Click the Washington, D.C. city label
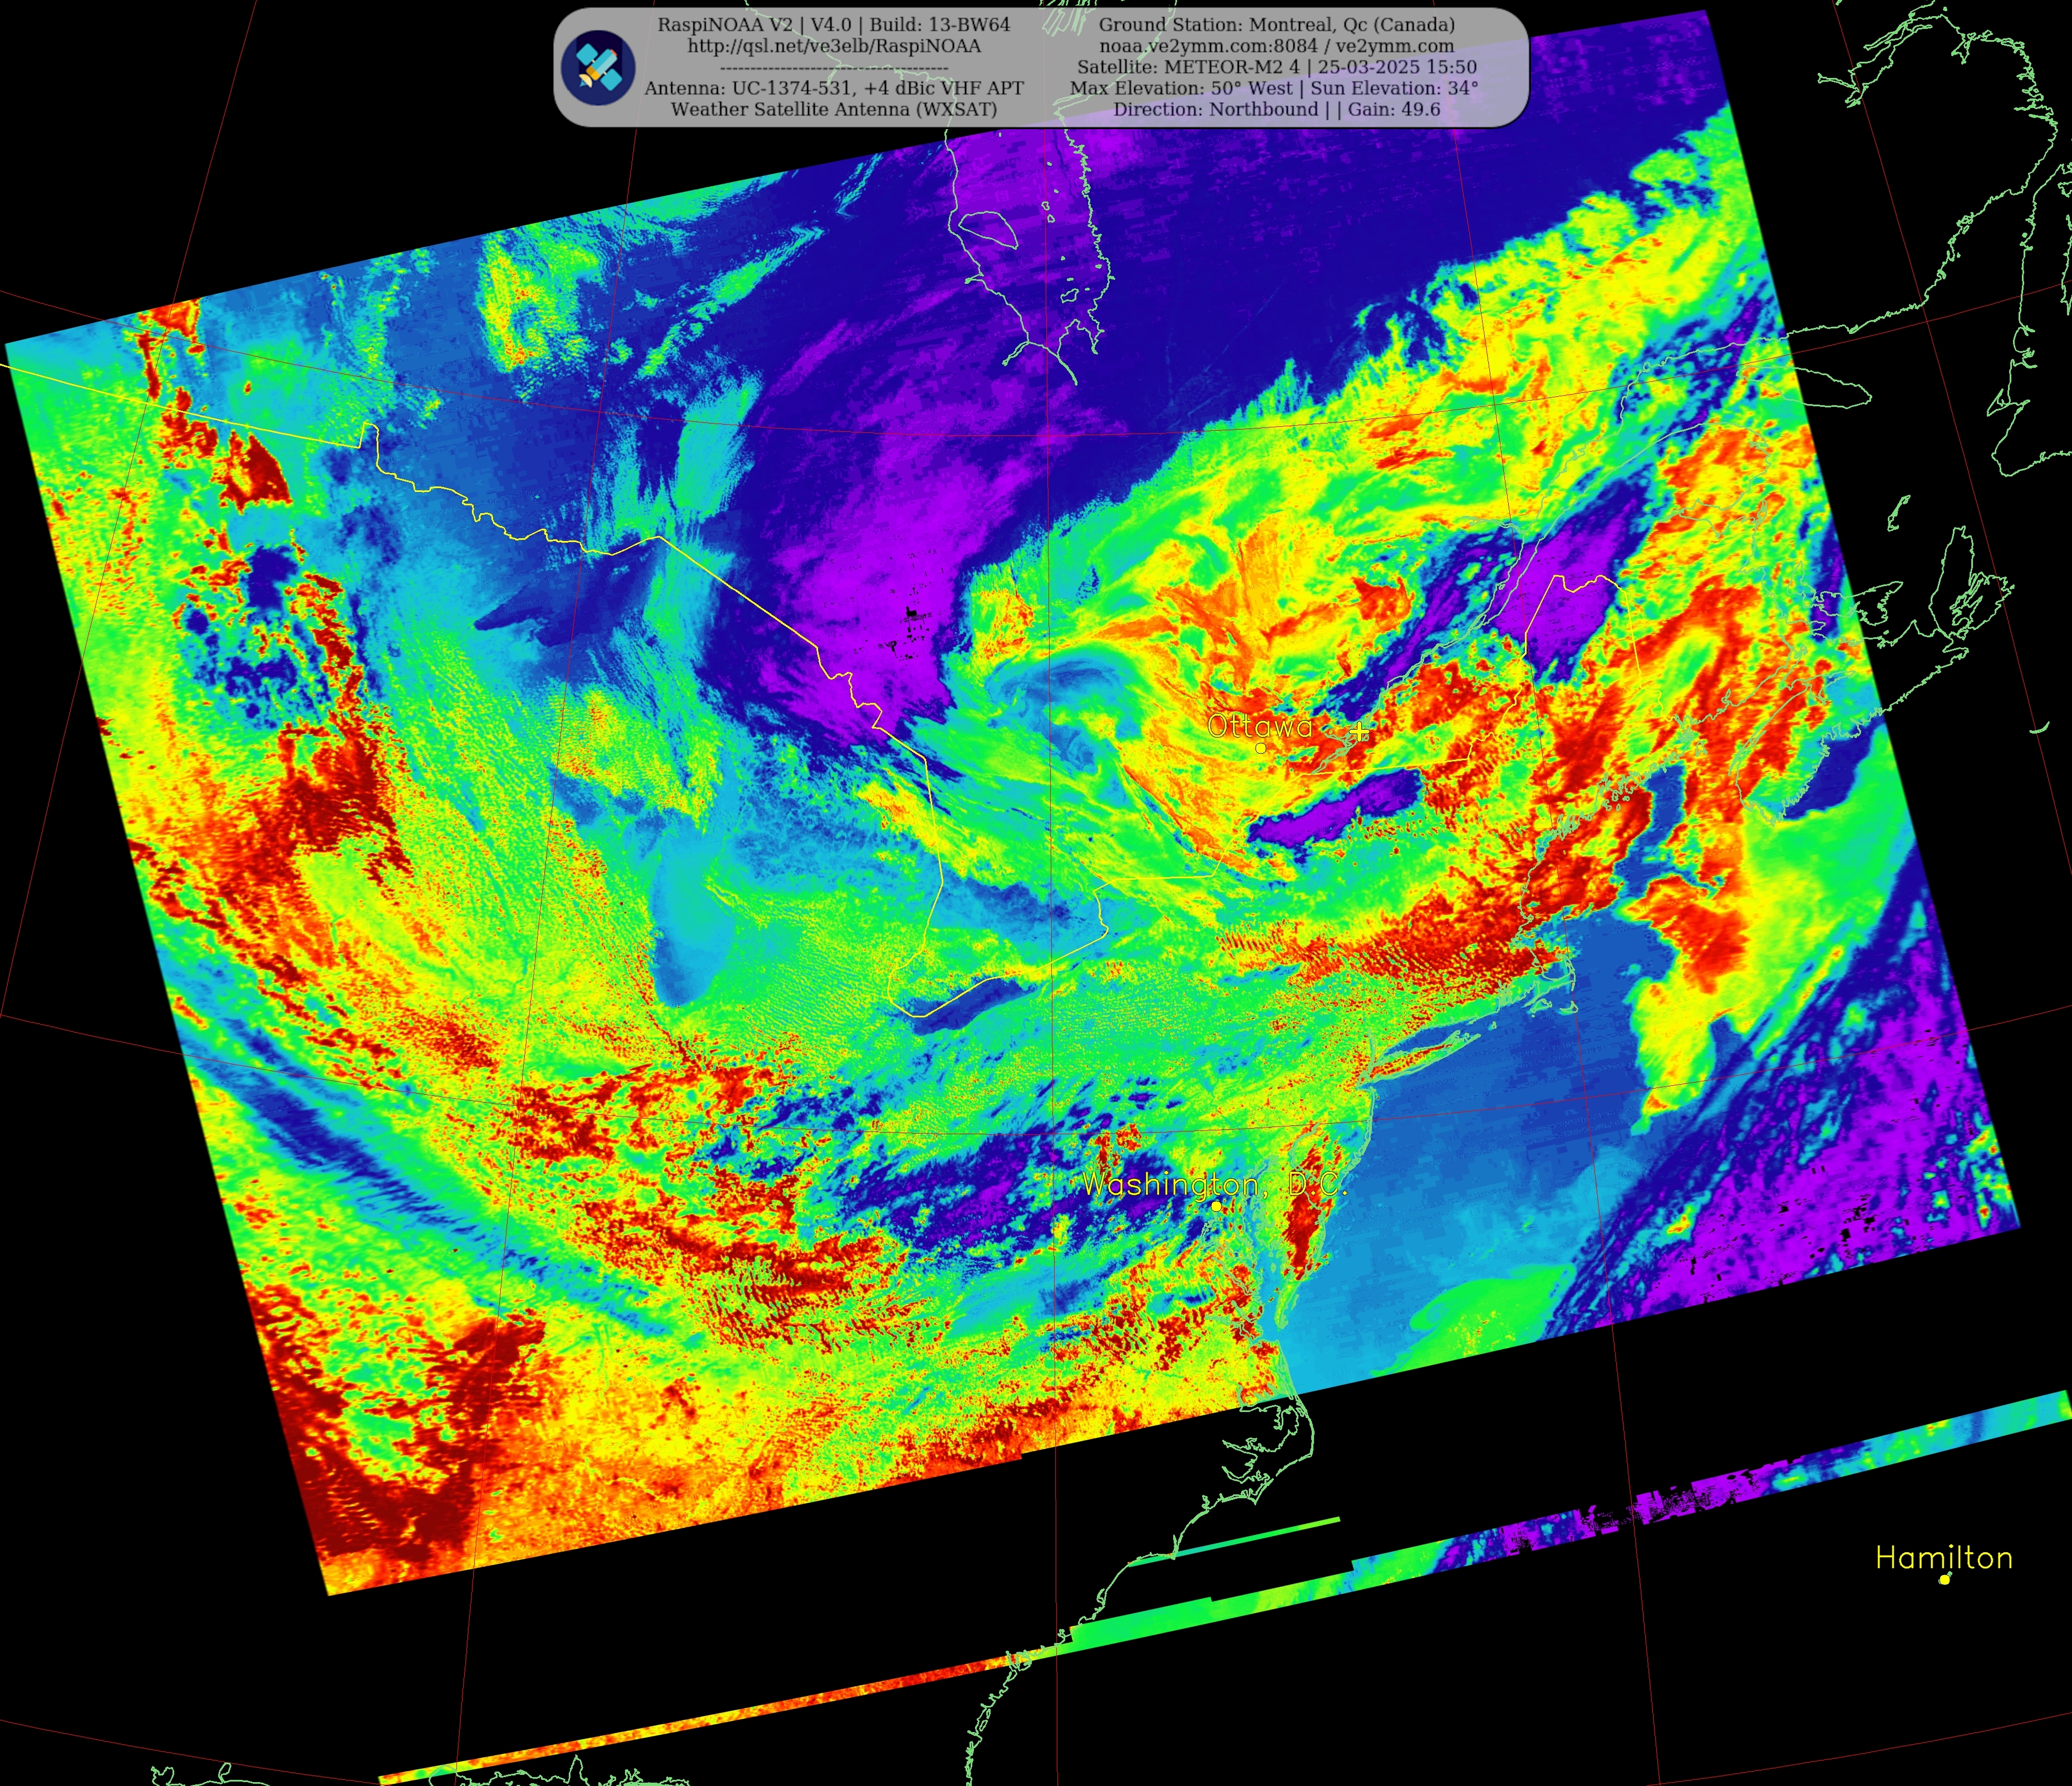Image resolution: width=2072 pixels, height=1786 pixels. pos(1215,1185)
